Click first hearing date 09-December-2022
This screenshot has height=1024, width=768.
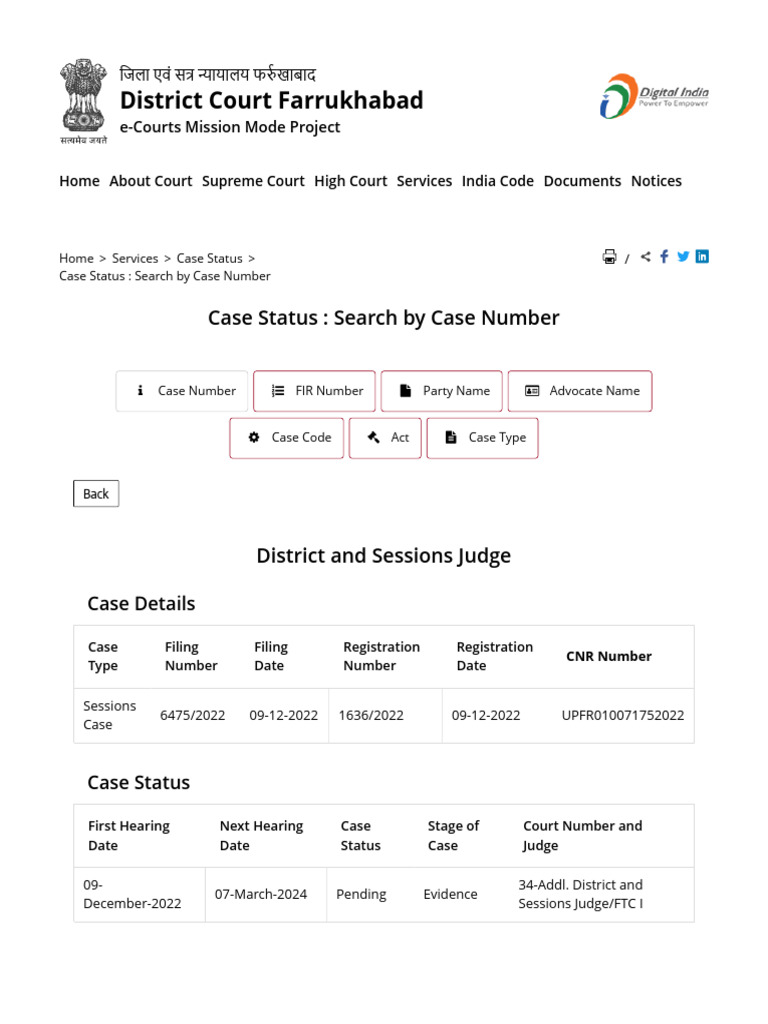coord(132,895)
